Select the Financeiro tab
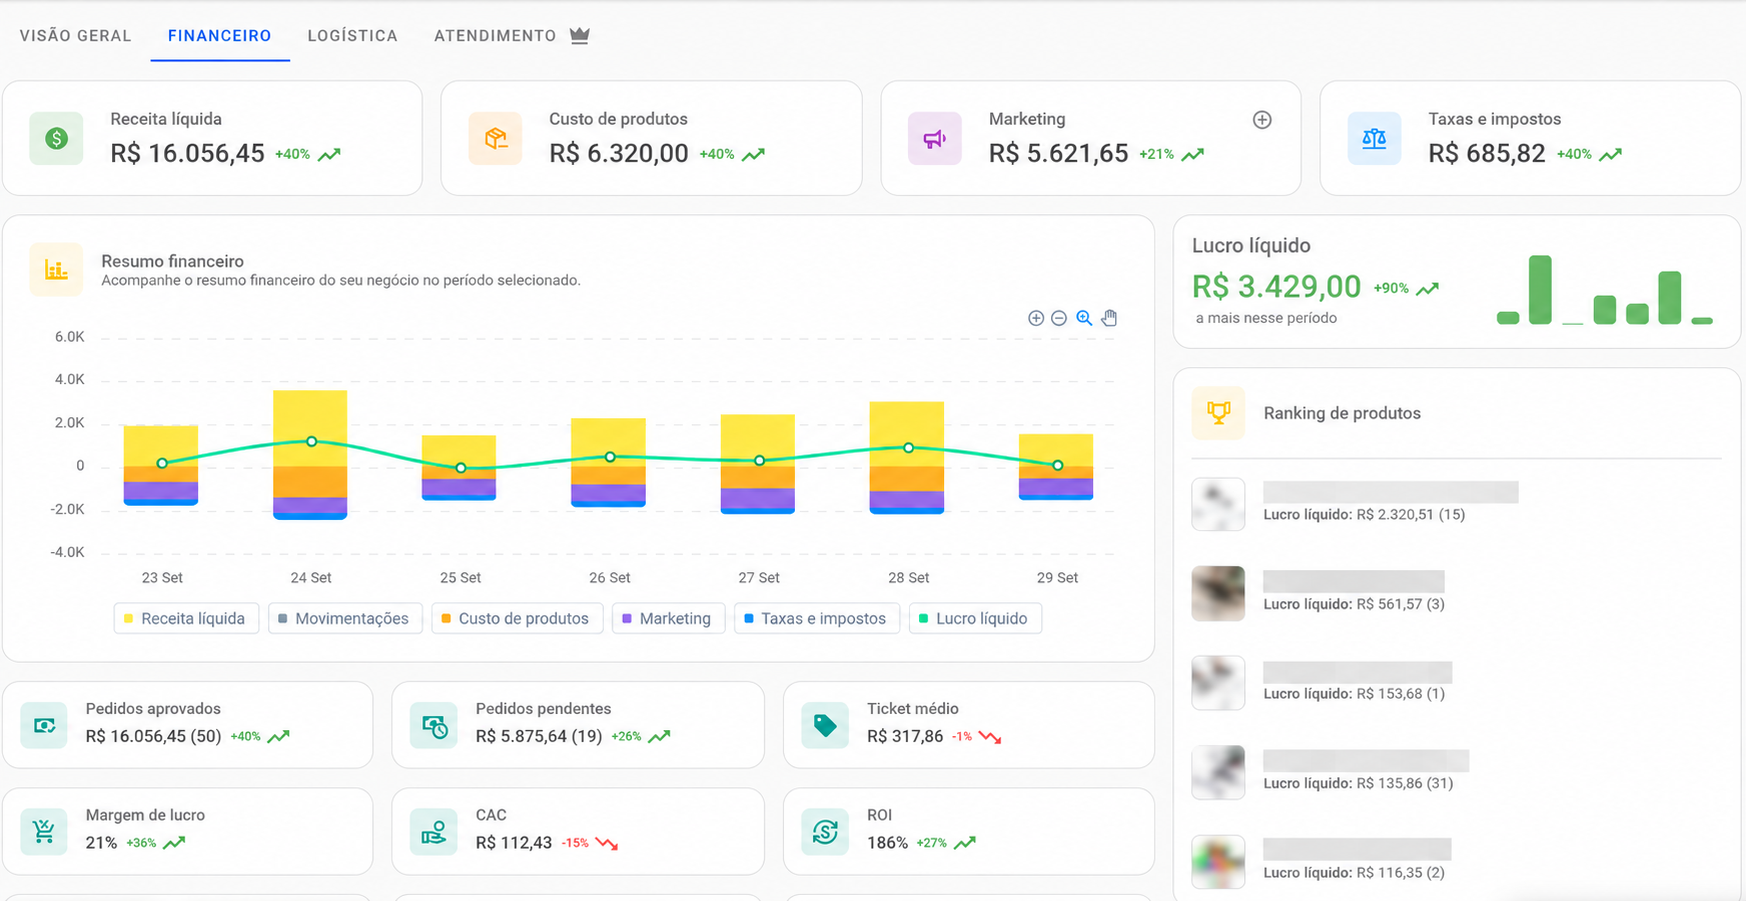 [220, 36]
